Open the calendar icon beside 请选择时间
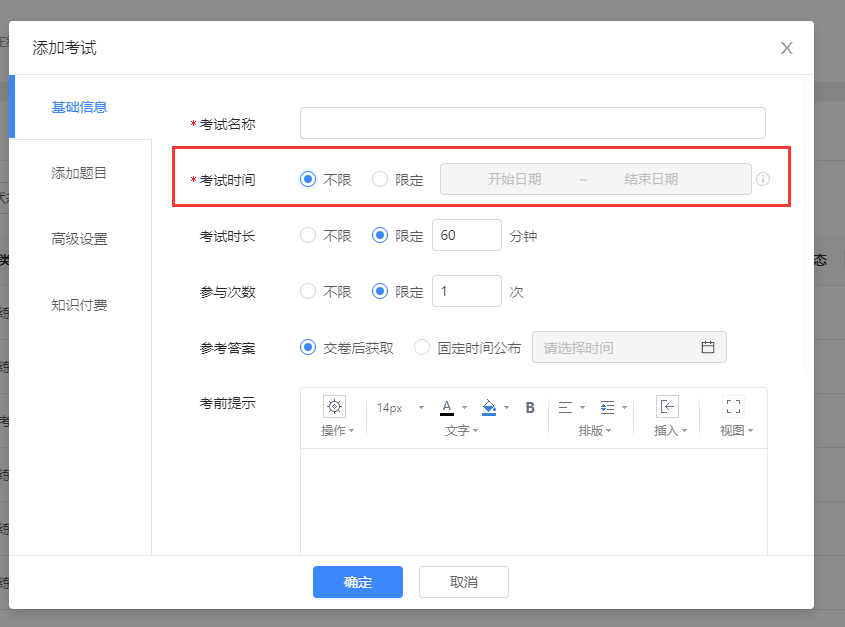 (708, 347)
